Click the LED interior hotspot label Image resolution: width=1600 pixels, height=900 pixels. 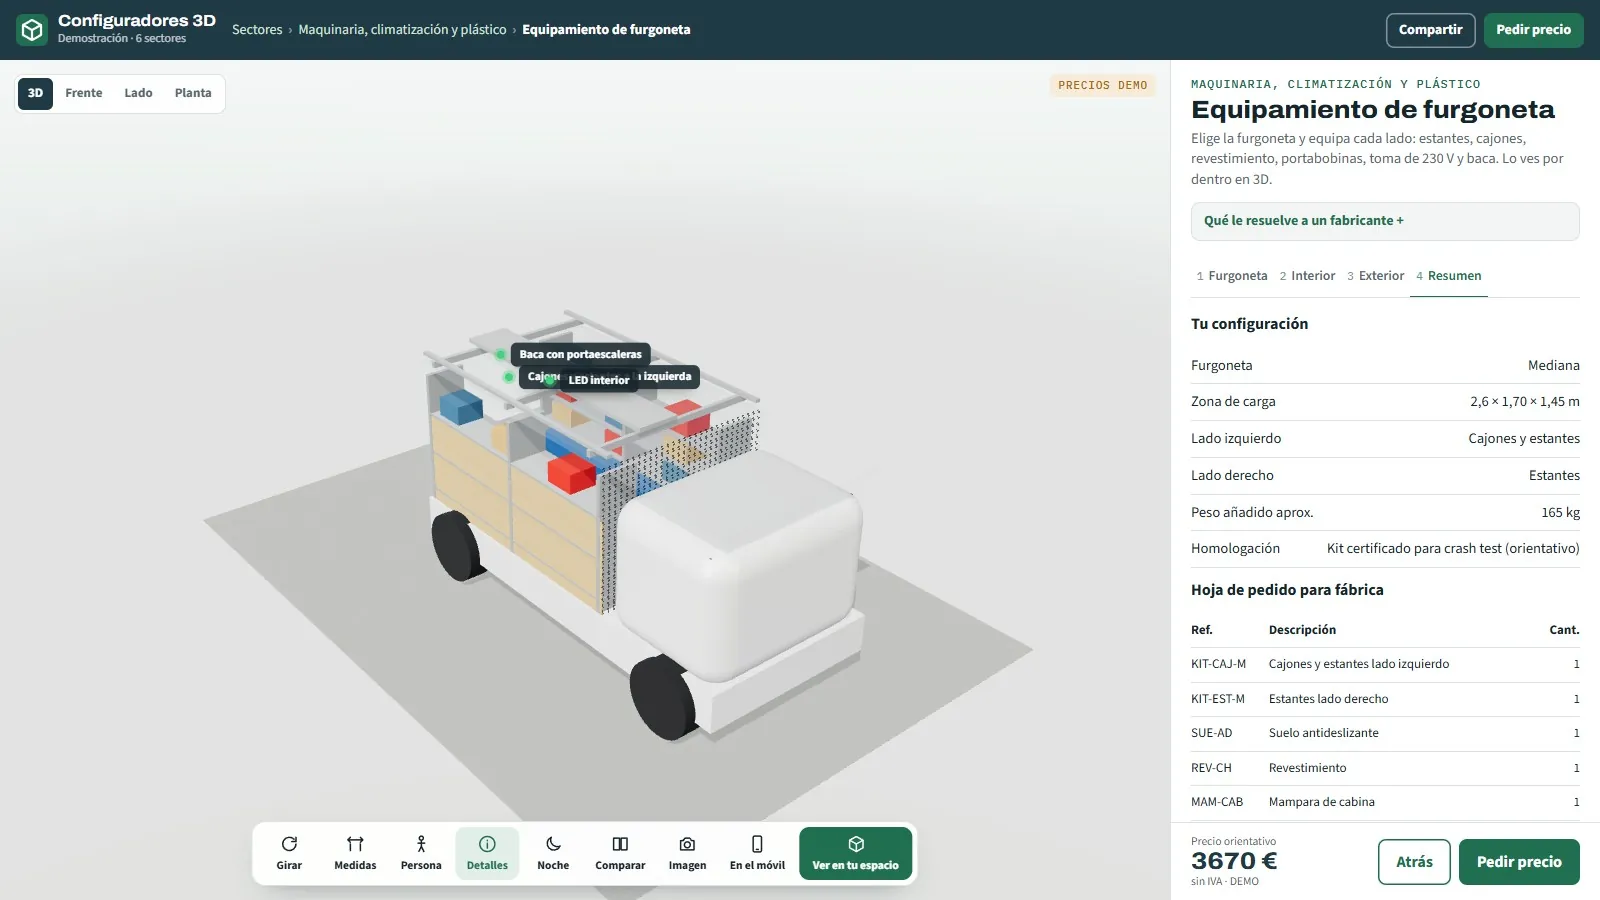click(599, 380)
